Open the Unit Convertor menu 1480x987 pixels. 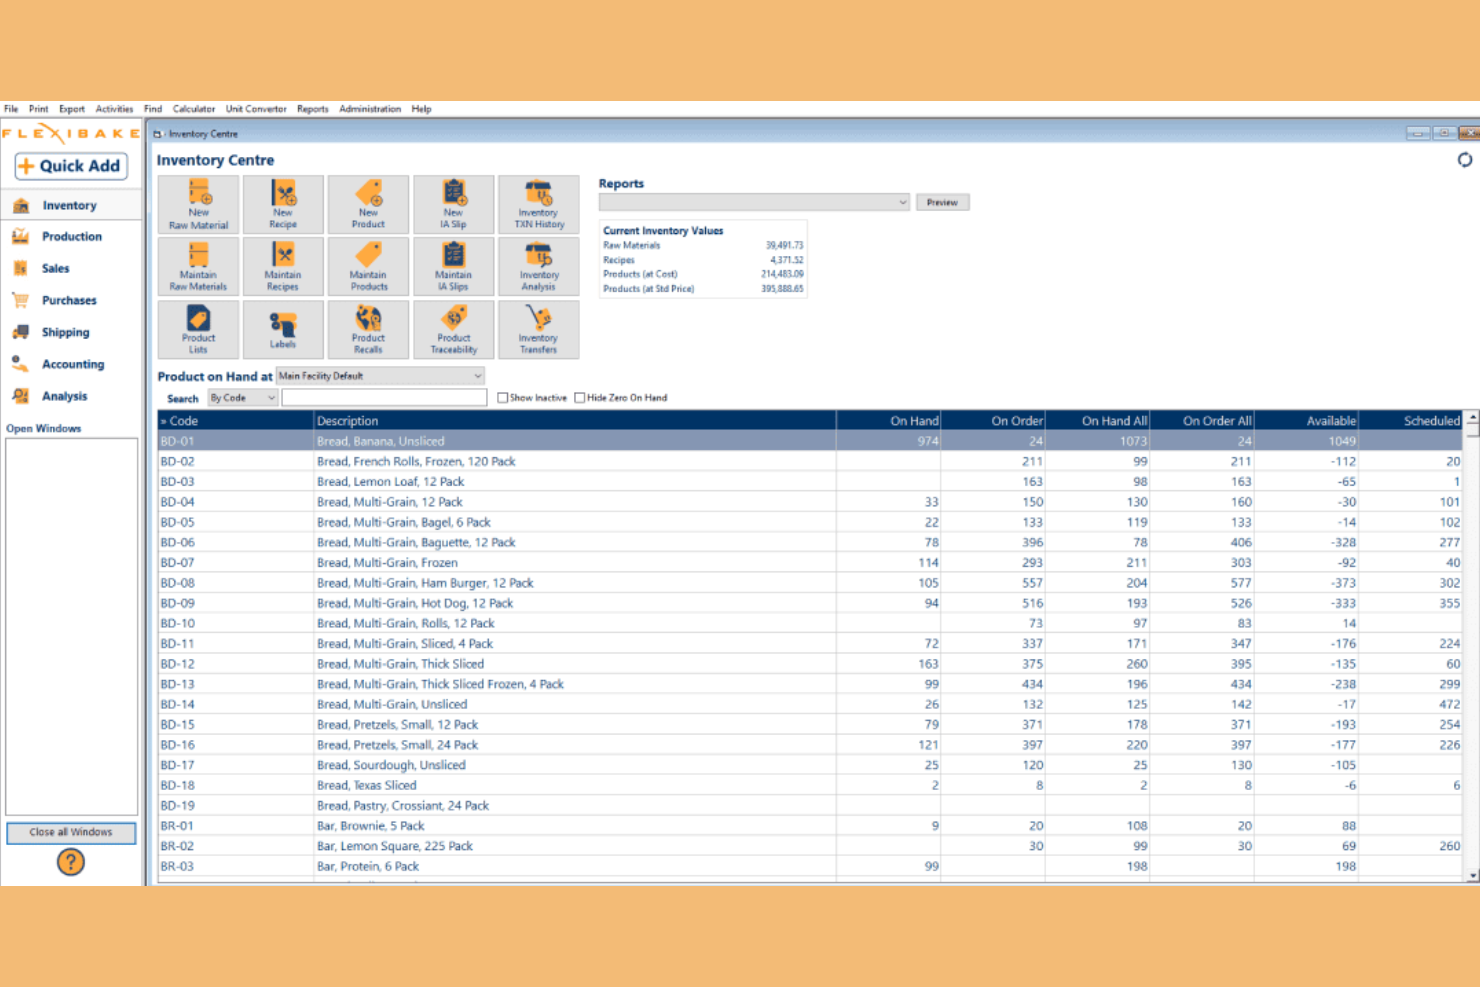[256, 109]
